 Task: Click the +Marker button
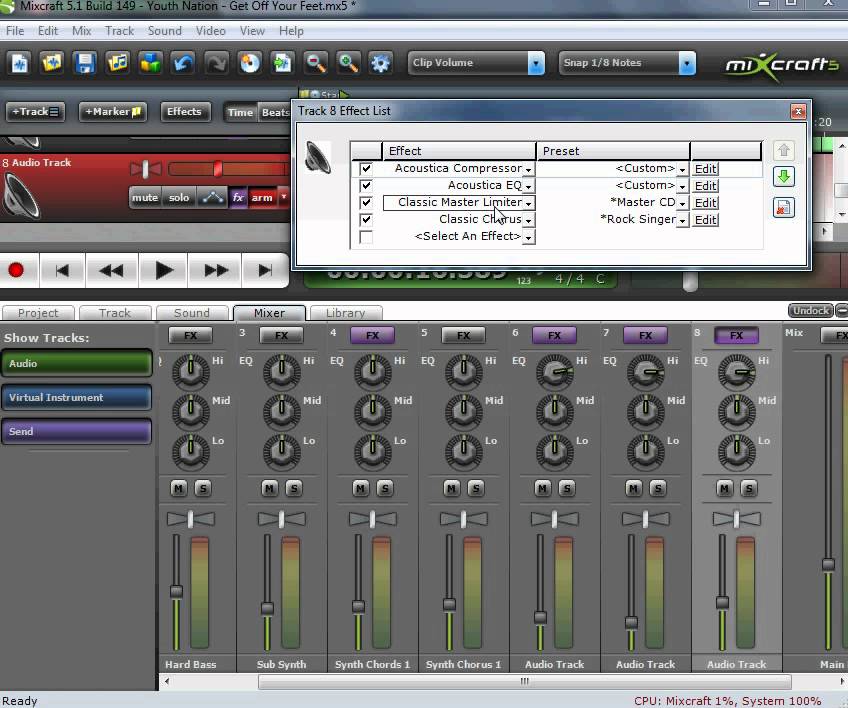[112, 112]
